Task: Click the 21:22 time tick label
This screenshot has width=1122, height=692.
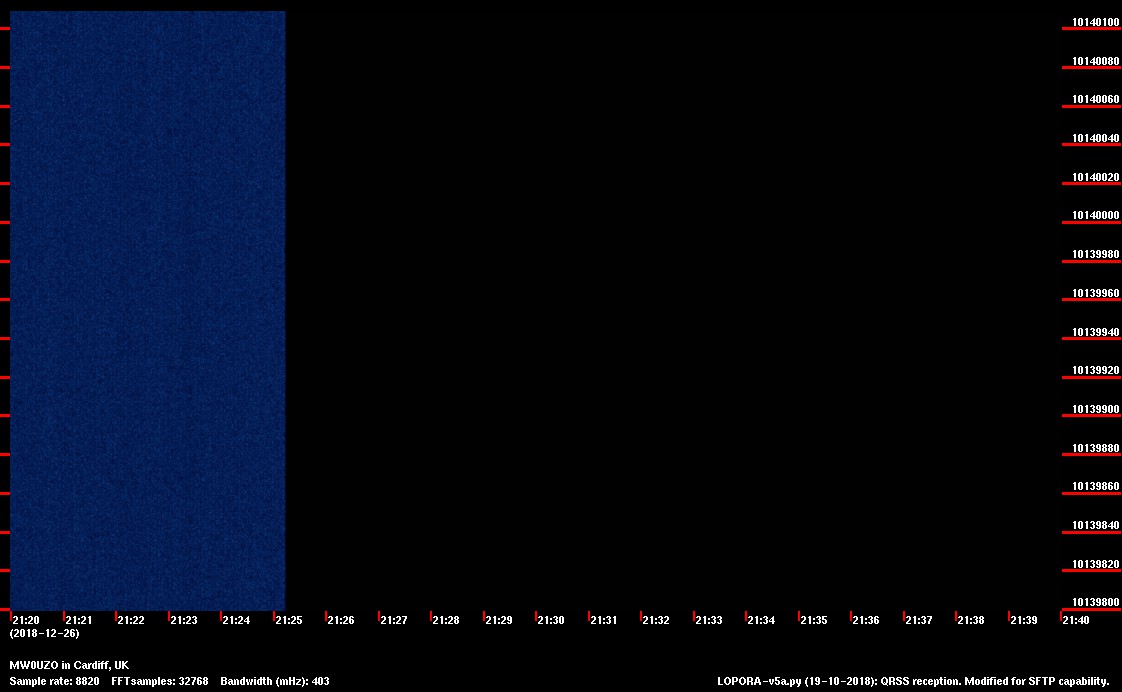Action: [131, 620]
